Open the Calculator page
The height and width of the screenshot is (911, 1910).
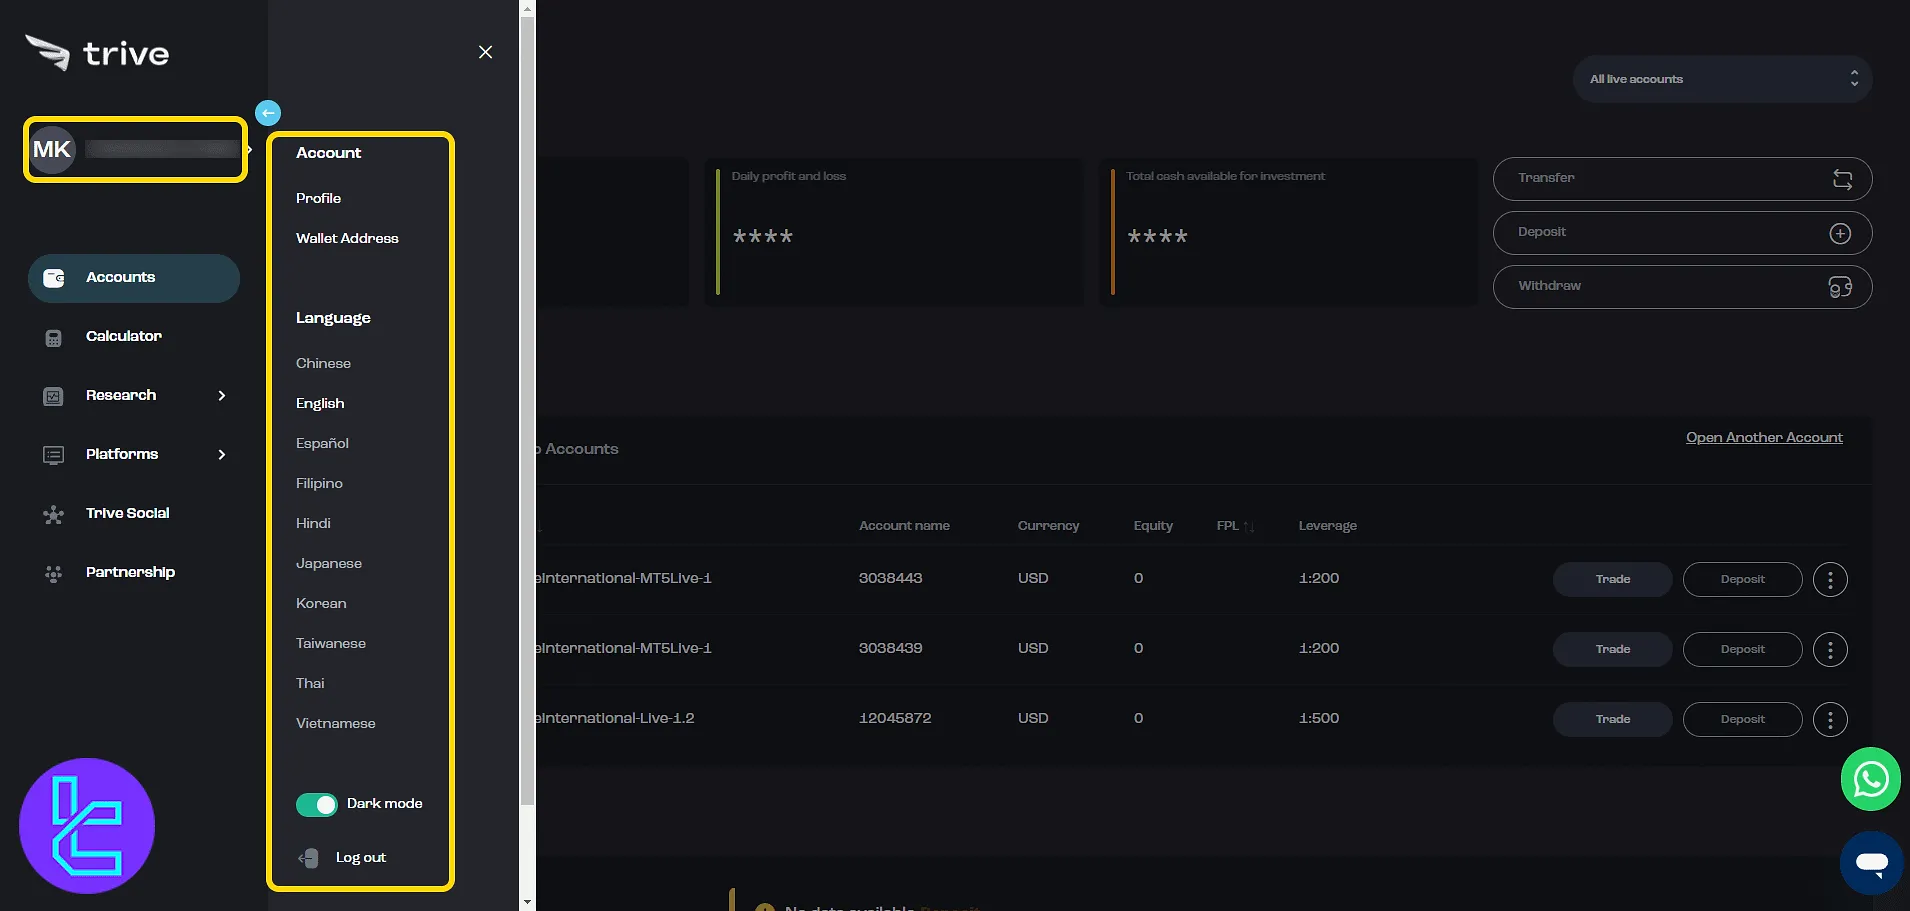(124, 336)
